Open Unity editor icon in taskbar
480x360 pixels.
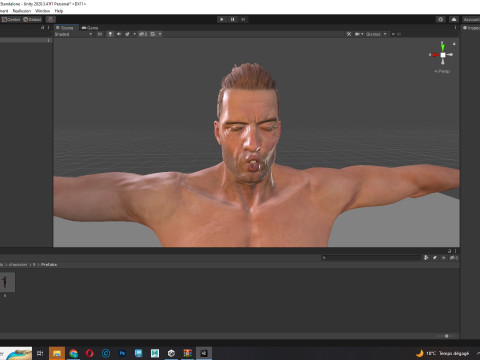204,353
